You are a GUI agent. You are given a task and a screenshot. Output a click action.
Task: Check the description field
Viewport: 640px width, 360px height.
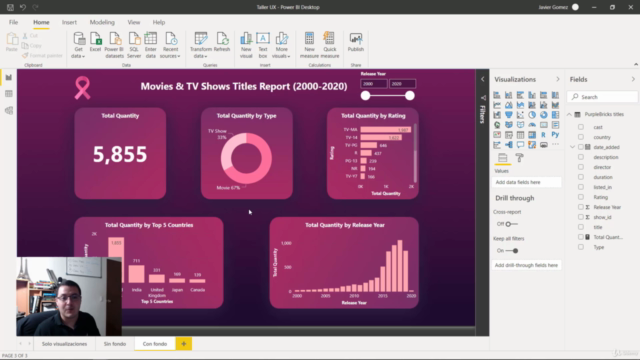581,157
